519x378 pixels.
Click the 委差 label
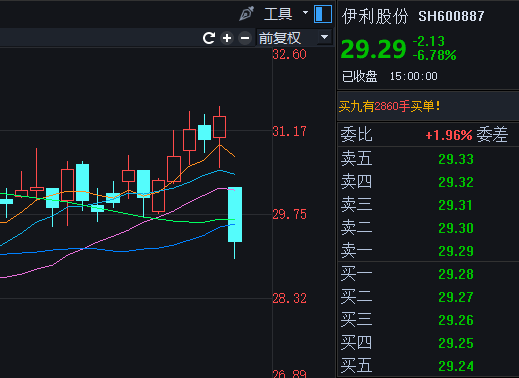pos(492,135)
